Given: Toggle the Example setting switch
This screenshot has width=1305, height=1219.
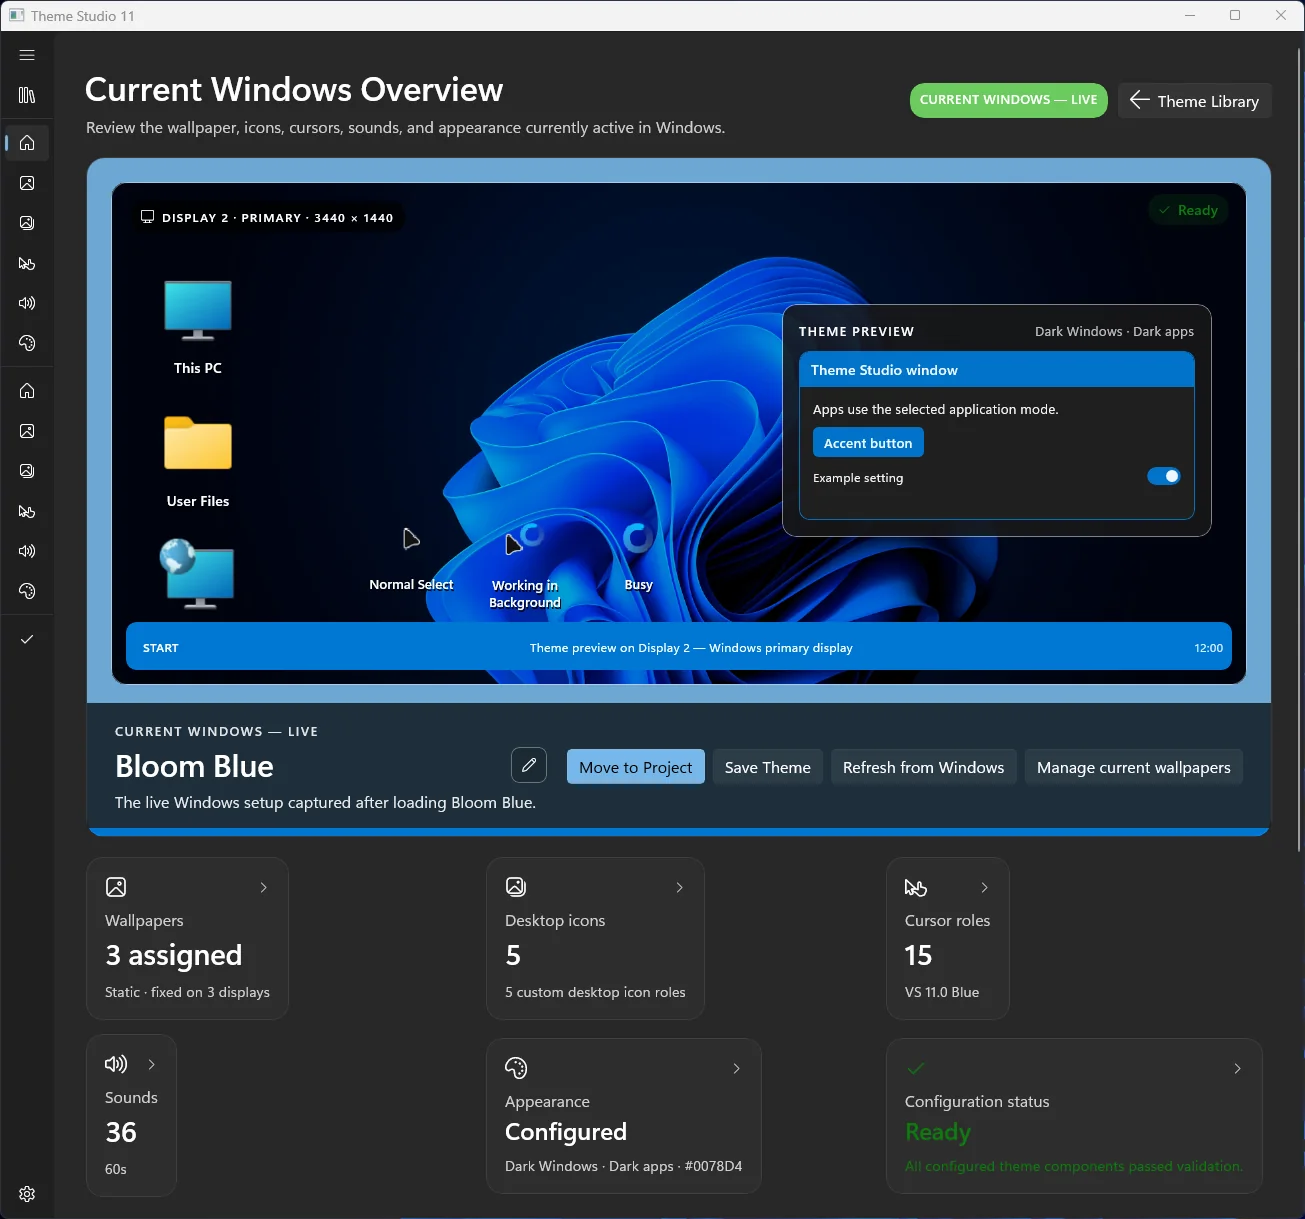Looking at the screenshot, I should tap(1164, 476).
